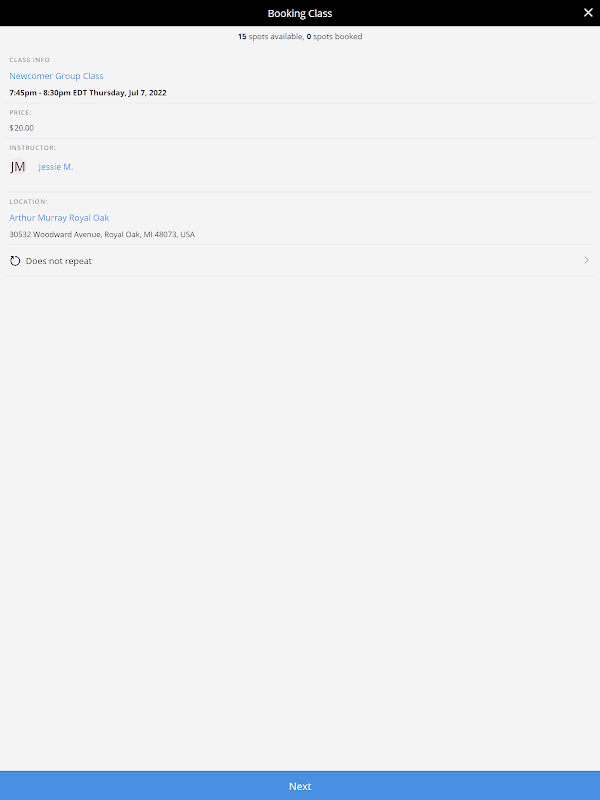Click the $20.00 price value

point(21,128)
